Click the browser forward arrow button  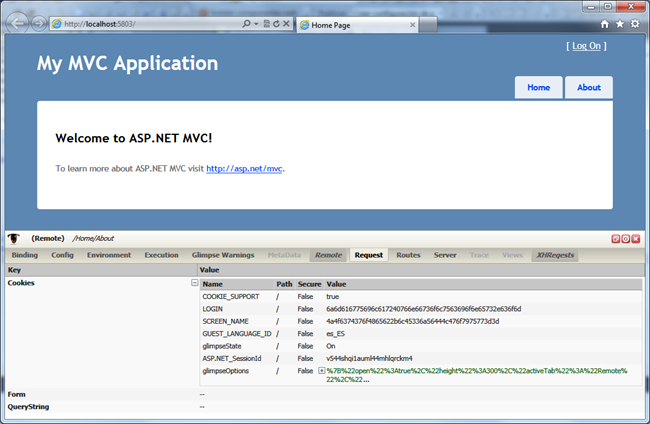pos(37,23)
